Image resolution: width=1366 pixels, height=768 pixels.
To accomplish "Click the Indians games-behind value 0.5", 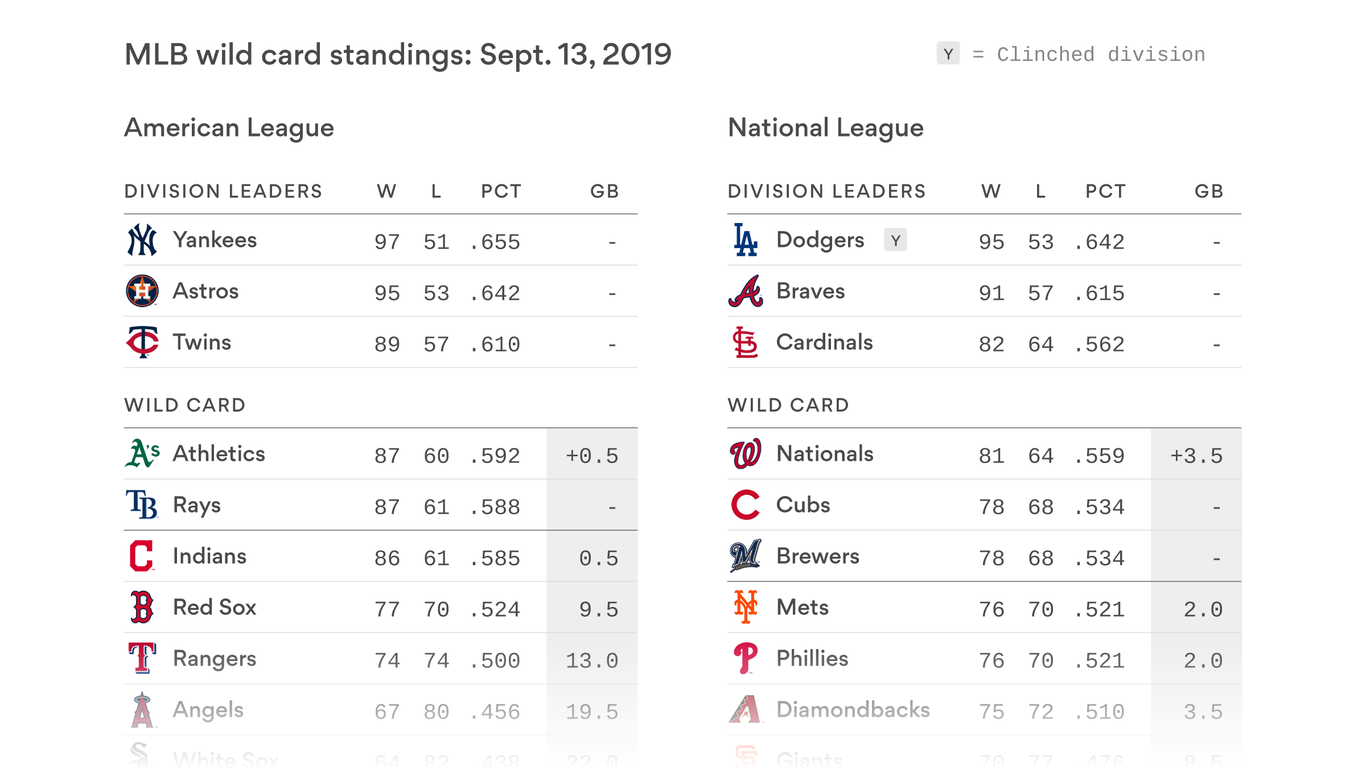I will 598,558.
